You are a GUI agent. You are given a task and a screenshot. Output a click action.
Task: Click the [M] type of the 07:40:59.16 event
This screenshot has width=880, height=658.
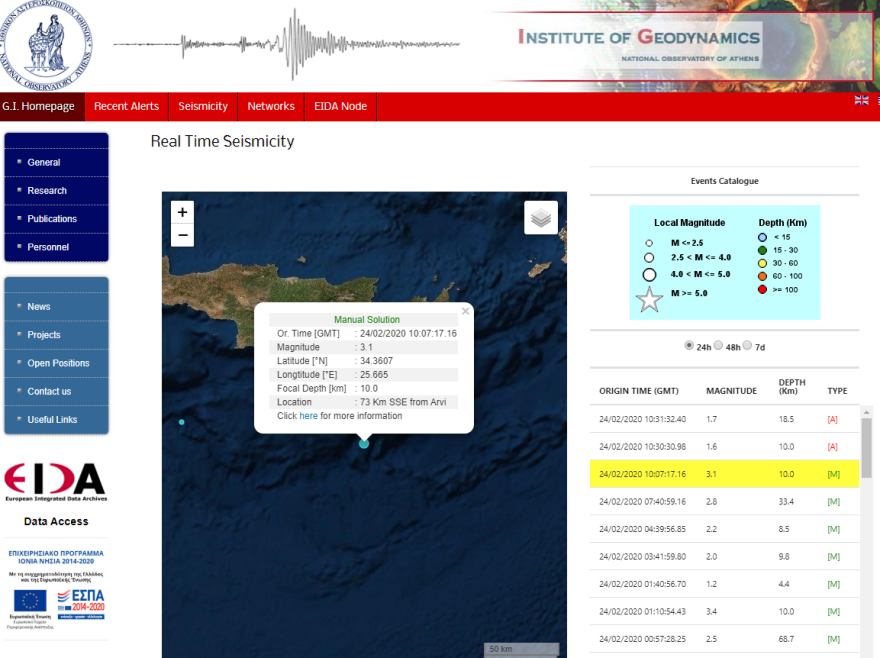click(x=833, y=501)
